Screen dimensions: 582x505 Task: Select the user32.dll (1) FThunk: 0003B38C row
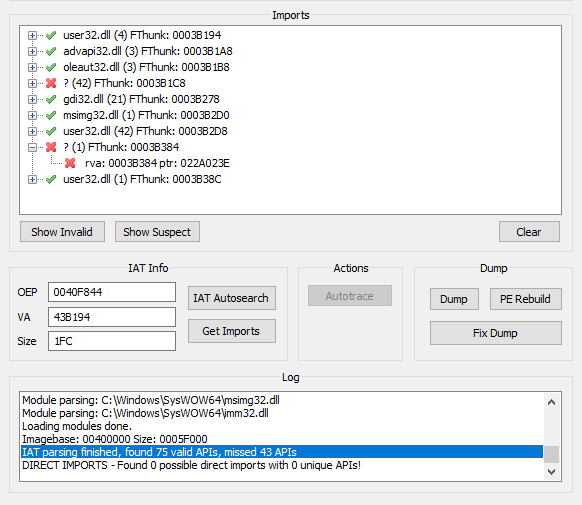click(142, 179)
